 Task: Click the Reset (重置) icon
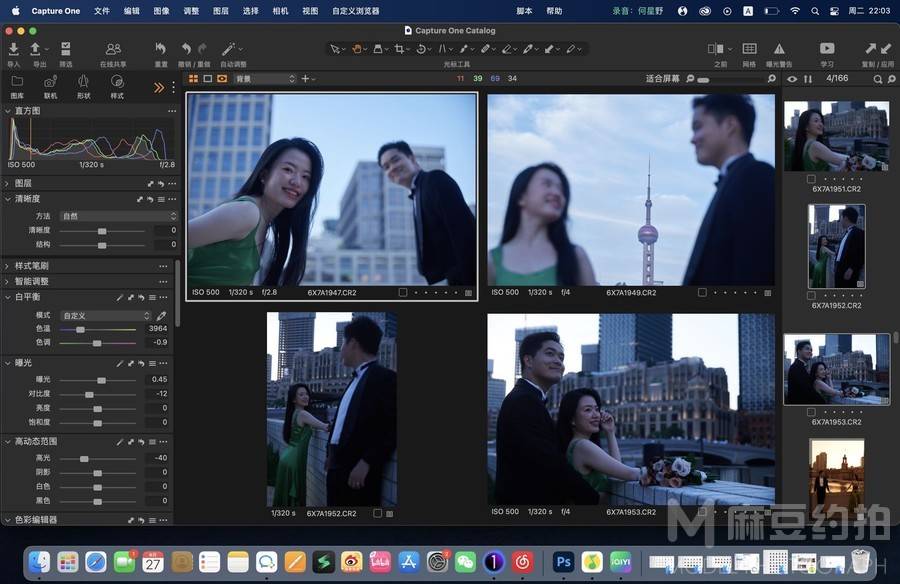161,49
